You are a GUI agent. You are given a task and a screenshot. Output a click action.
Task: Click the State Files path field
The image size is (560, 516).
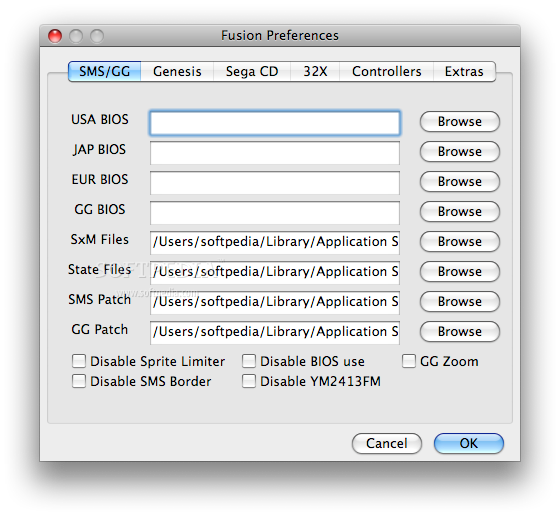point(275,273)
